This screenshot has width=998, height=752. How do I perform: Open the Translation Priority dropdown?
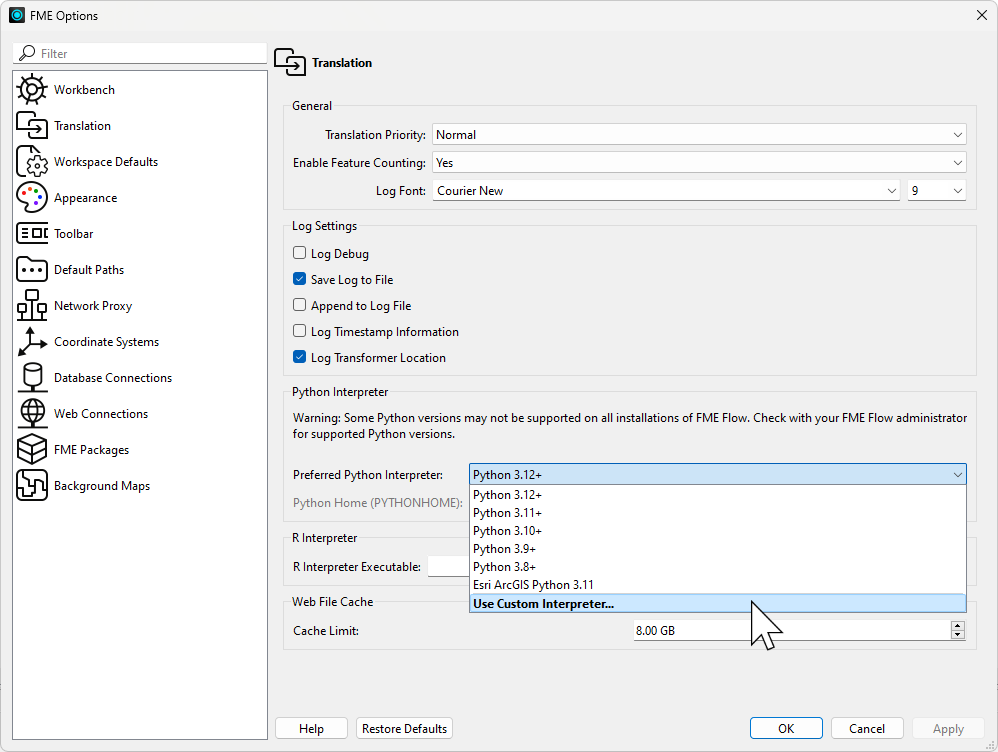[x=699, y=135]
